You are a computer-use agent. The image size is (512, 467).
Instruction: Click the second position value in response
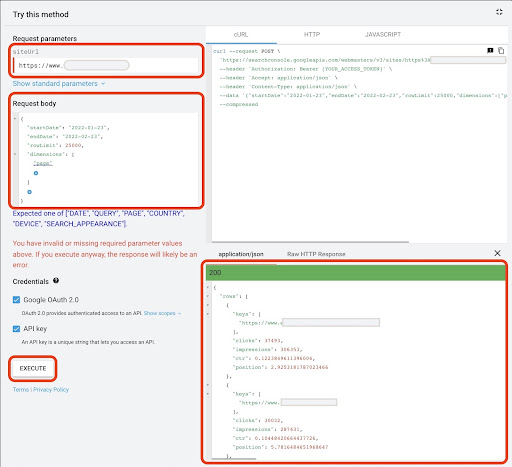pos(299,447)
